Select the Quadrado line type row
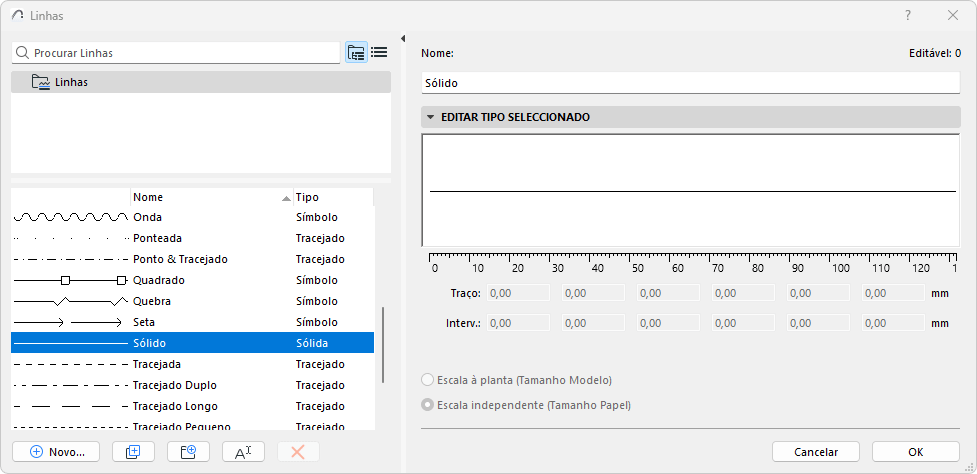The image size is (977, 474). pos(193,280)
